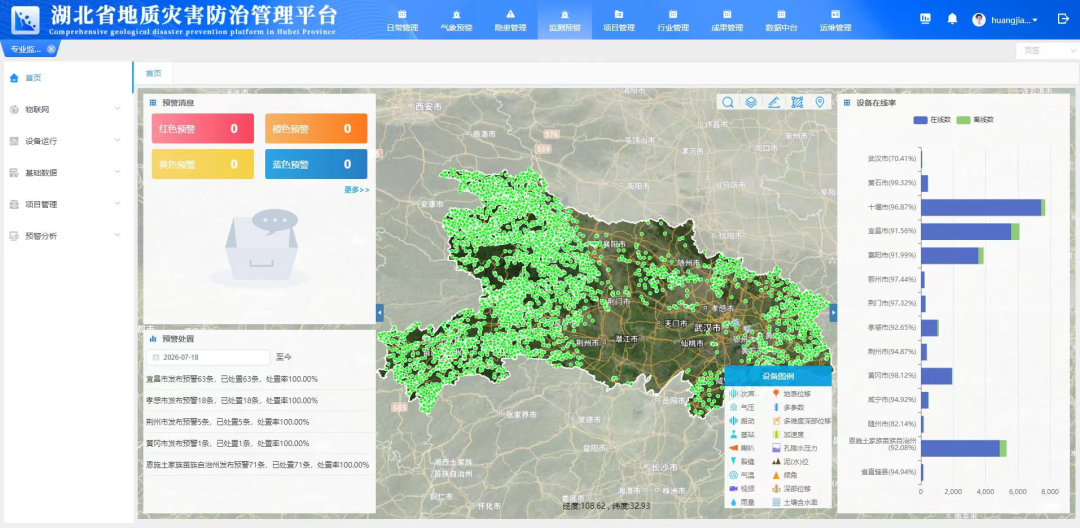Expand the 预警分析 sidebar menu

tap(65, 236)
